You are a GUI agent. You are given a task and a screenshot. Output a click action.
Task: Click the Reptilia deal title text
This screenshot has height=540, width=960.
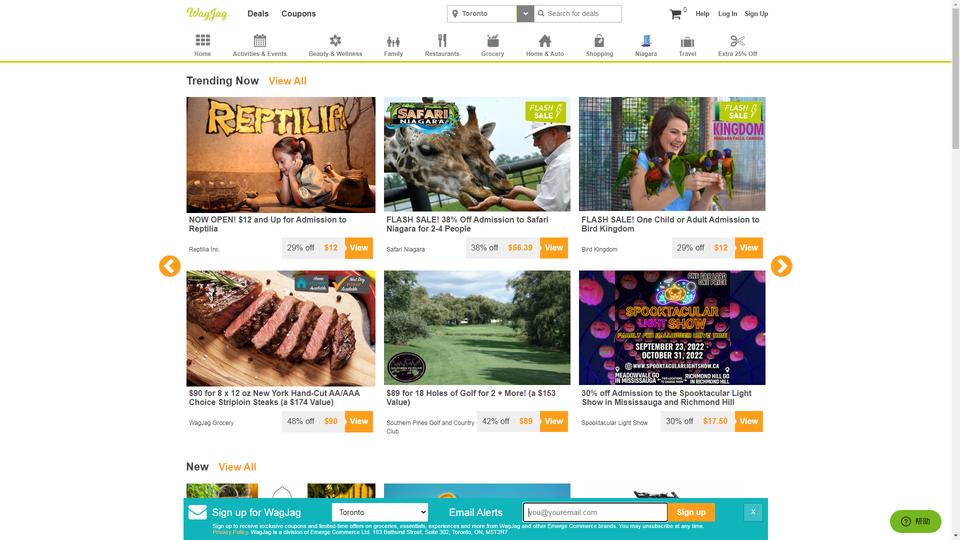268,224
